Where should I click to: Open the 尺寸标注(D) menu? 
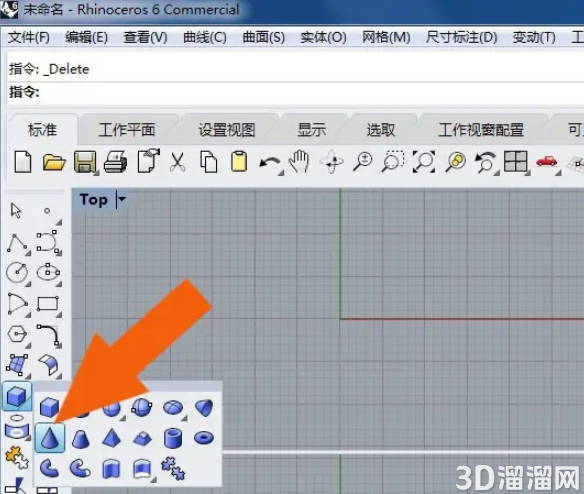pyautogui.click(x=461, y=37)
